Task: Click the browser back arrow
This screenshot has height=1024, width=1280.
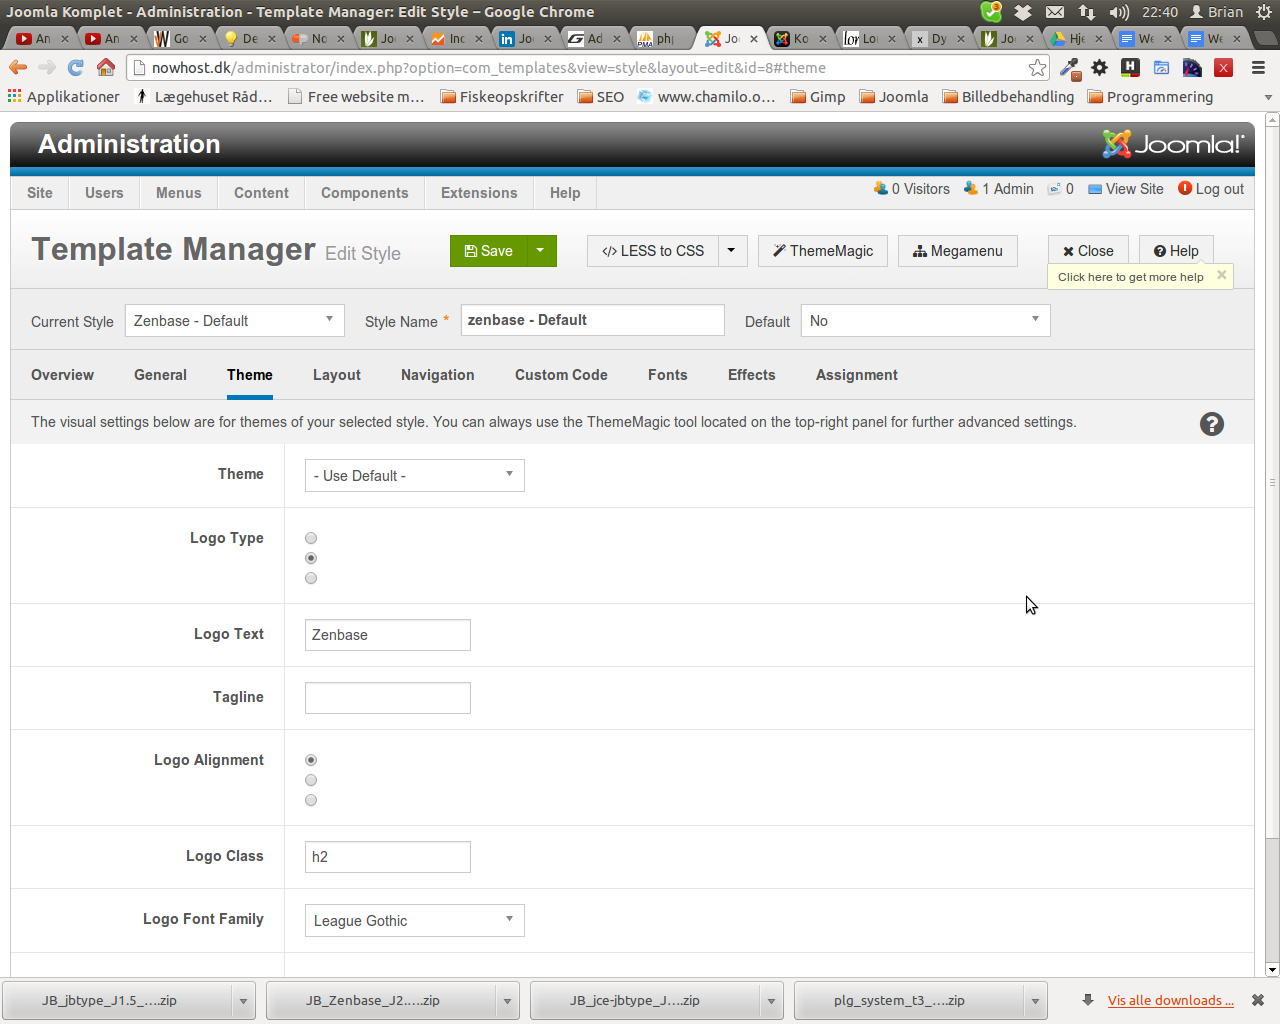Action: click(18, 67)
